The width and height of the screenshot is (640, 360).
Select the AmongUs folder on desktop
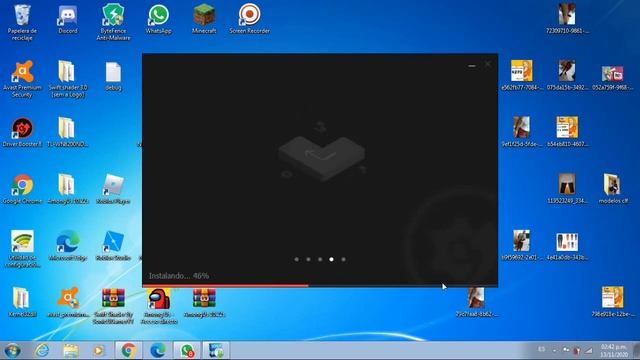68,189
